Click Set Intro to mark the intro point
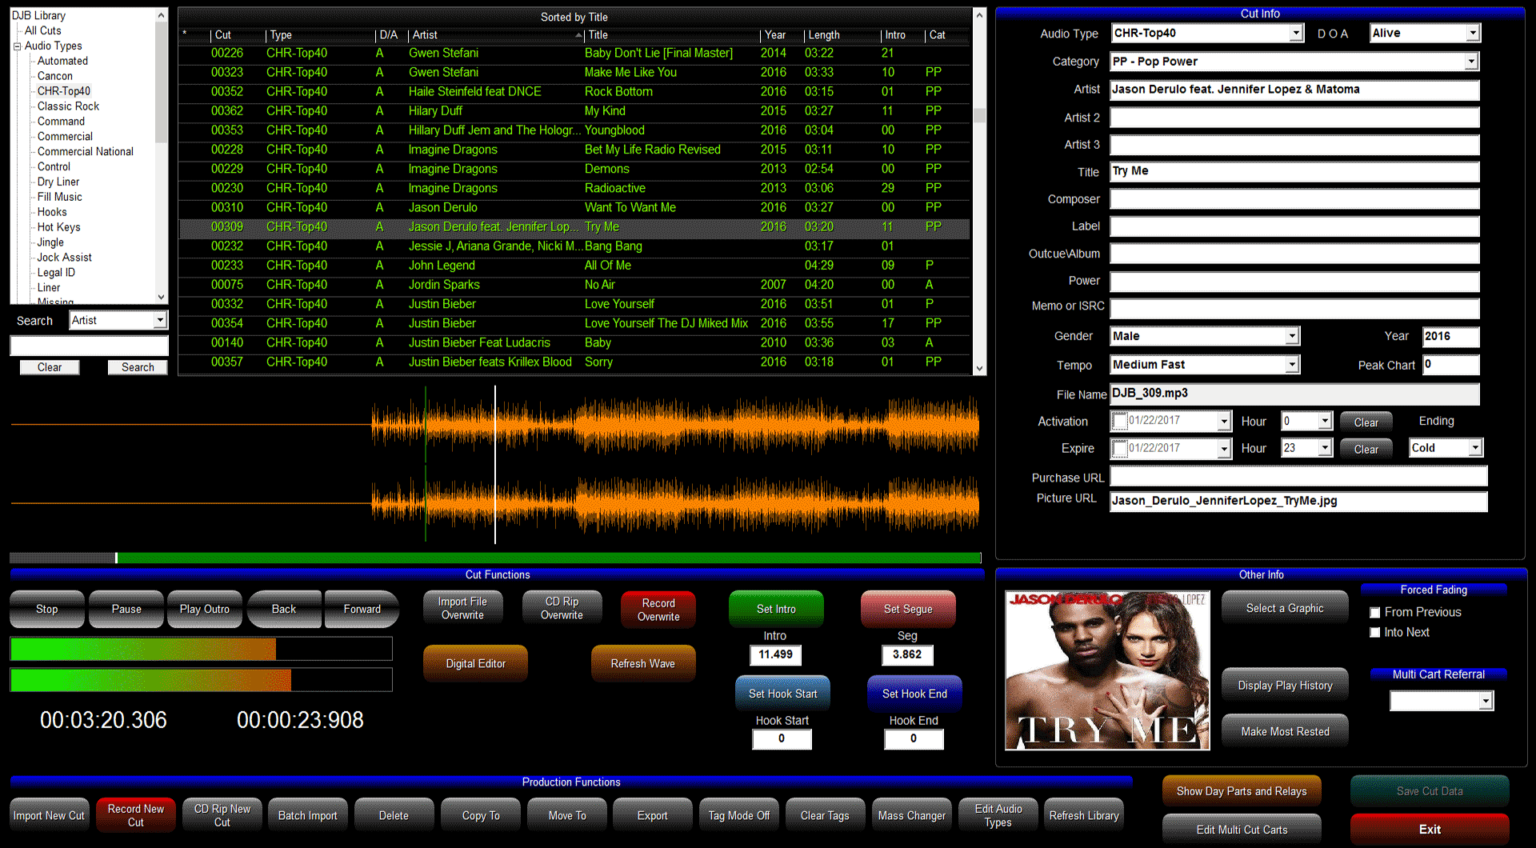This screenshot has height=848, width=1536. pos(776,608)
